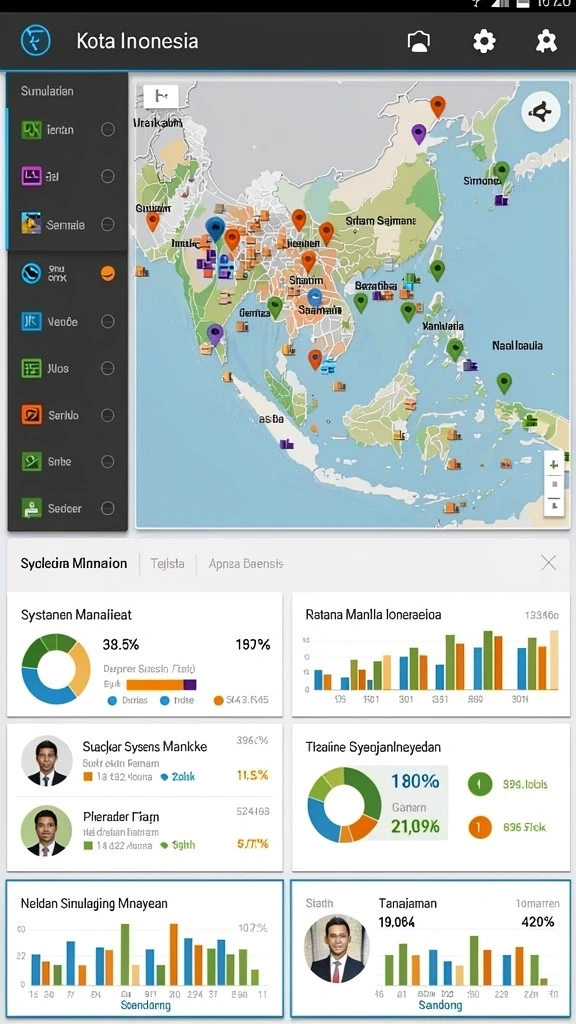Click the flag button at map top-left
576x1024 pixels.
pyautogui.click(x=161, y=97)
